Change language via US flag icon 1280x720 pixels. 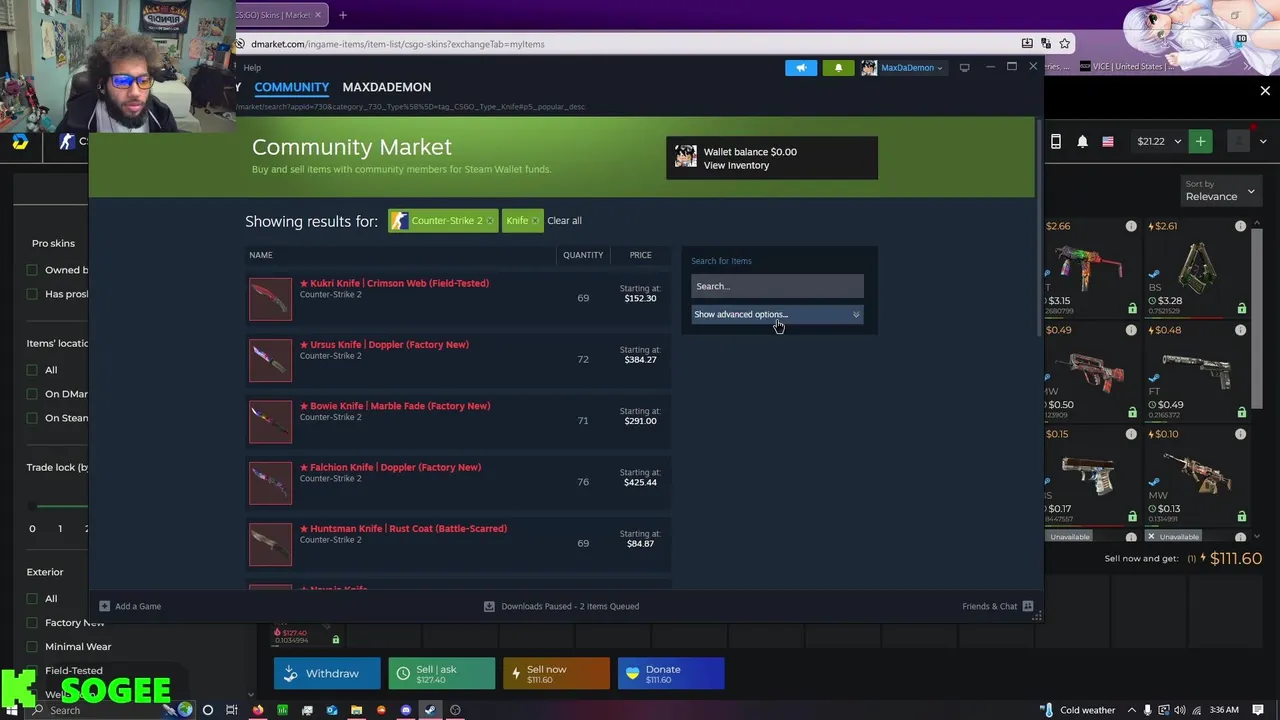pyautogui.click(x=1108, y=142)
